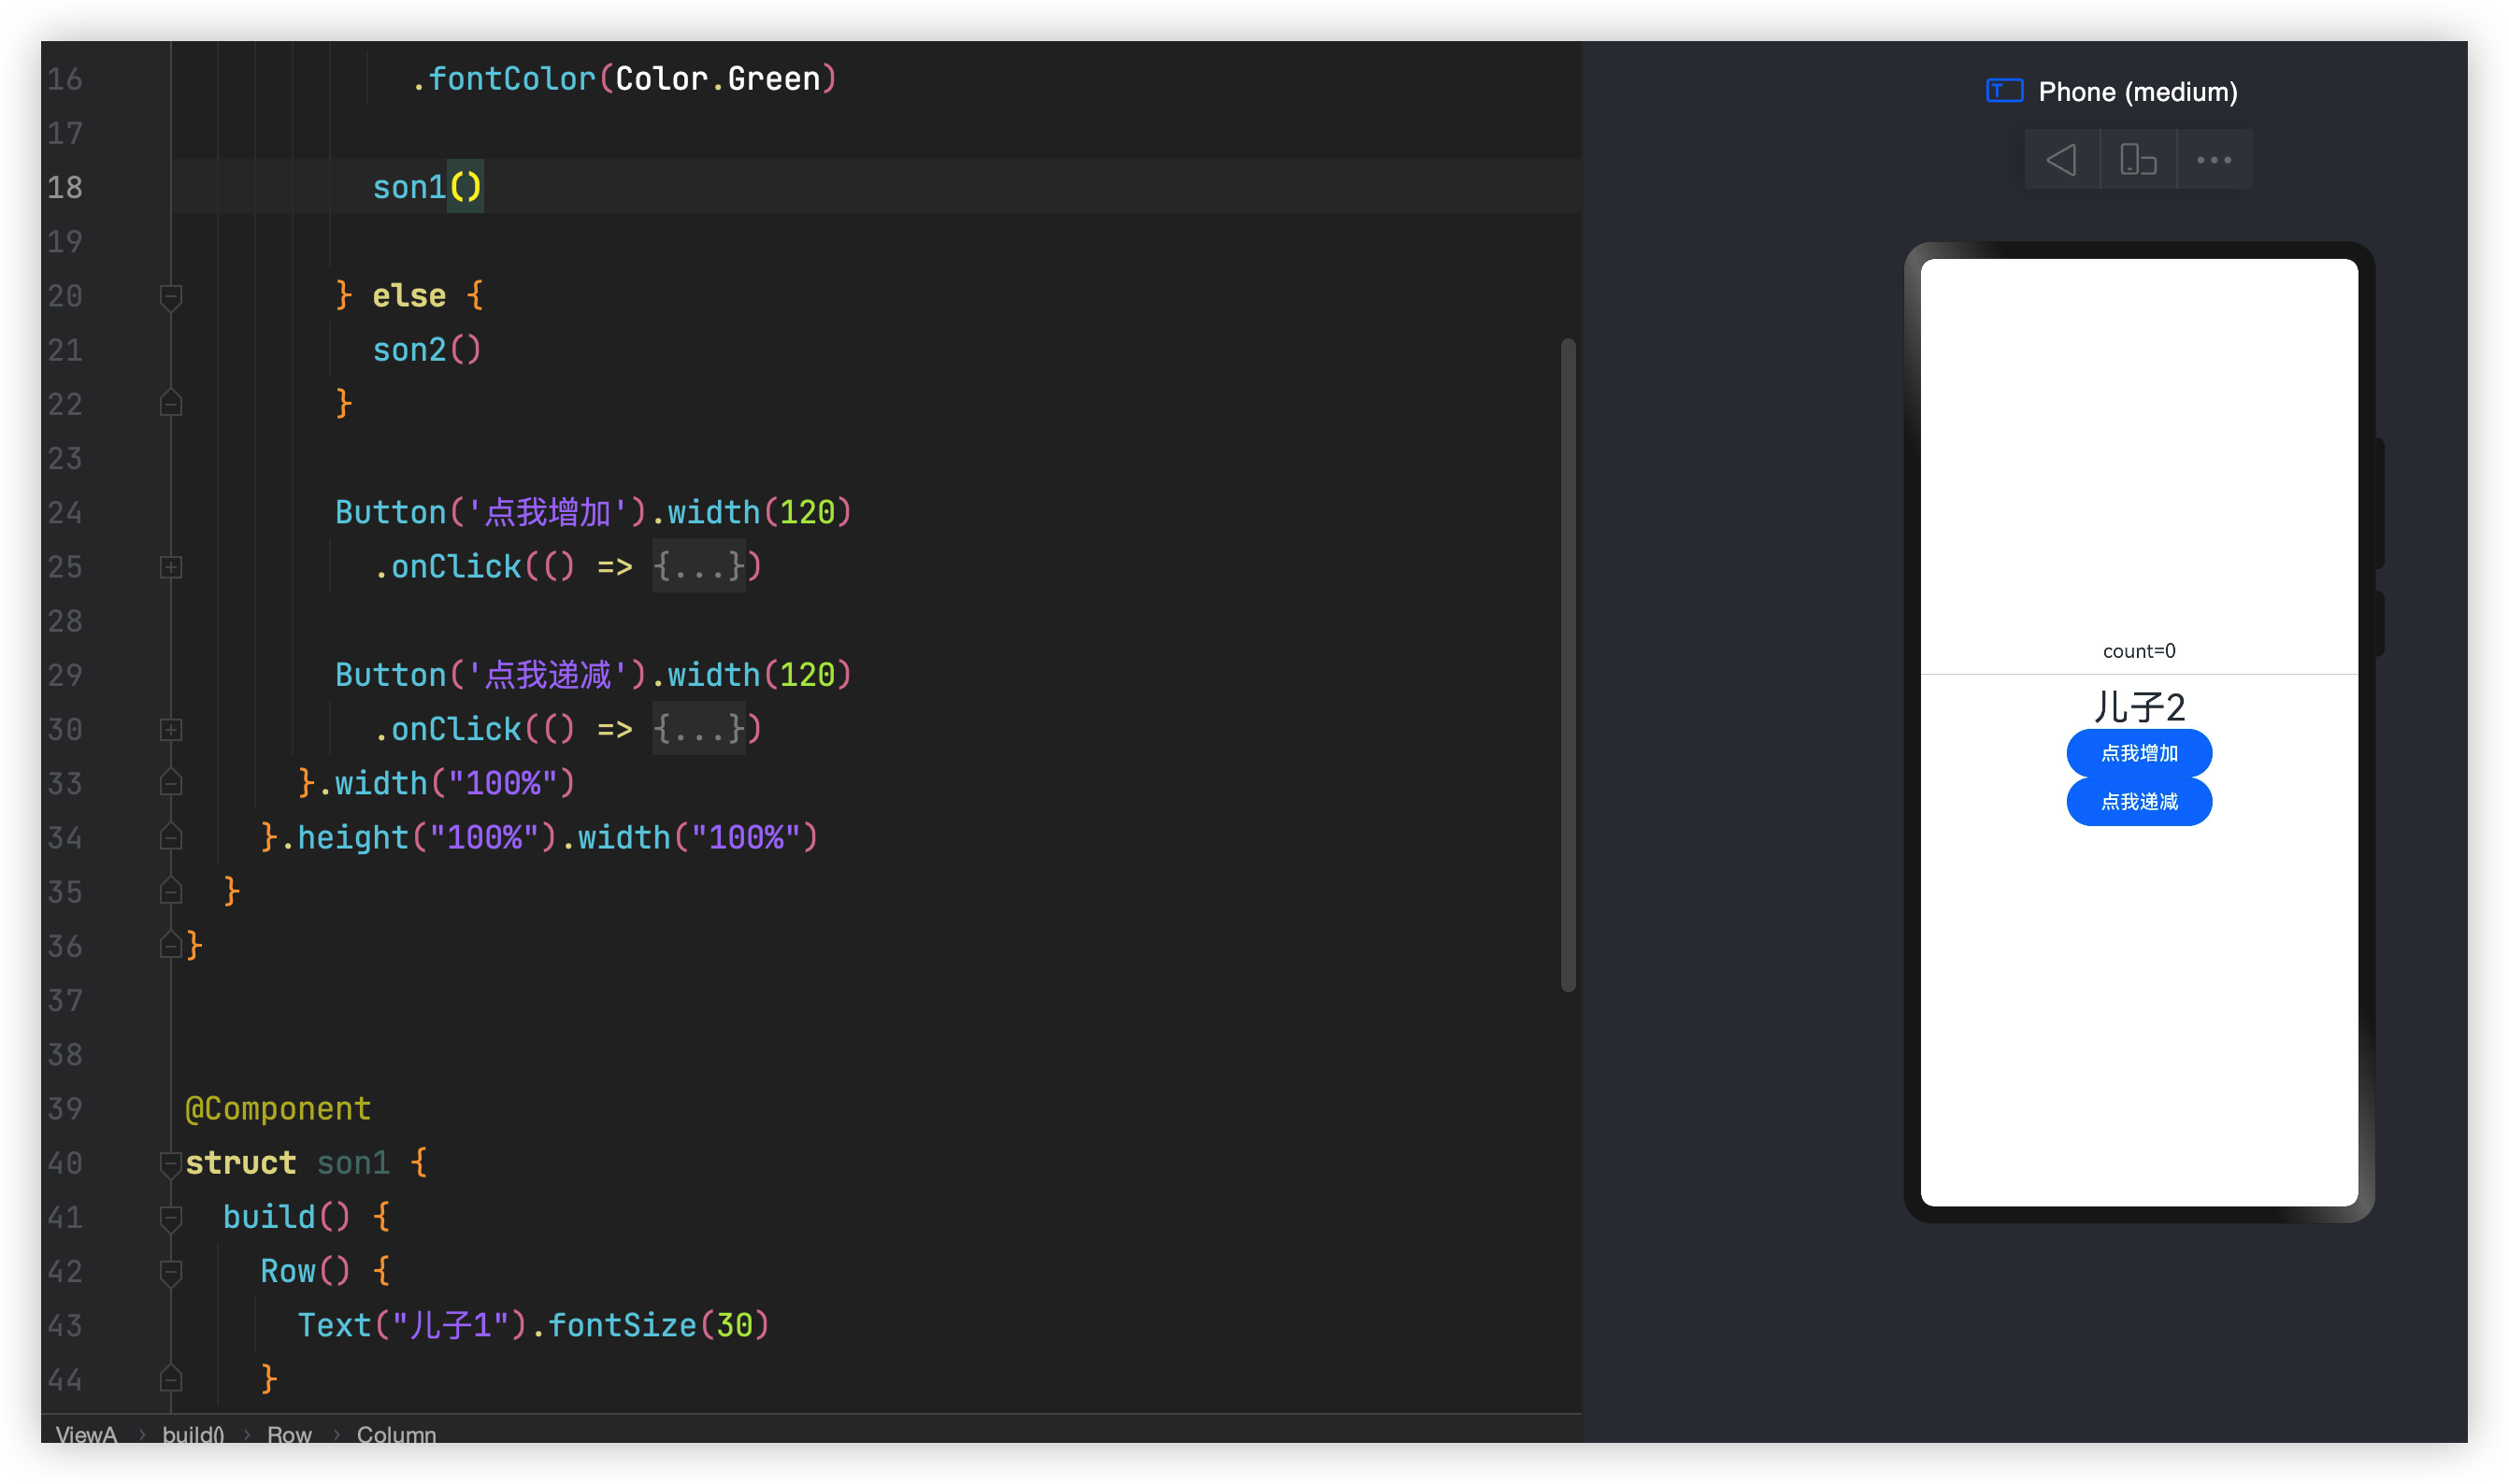2509x1484 pixels.
Task: Select the 儿子2 text in preview
Action: [2139, 707]
